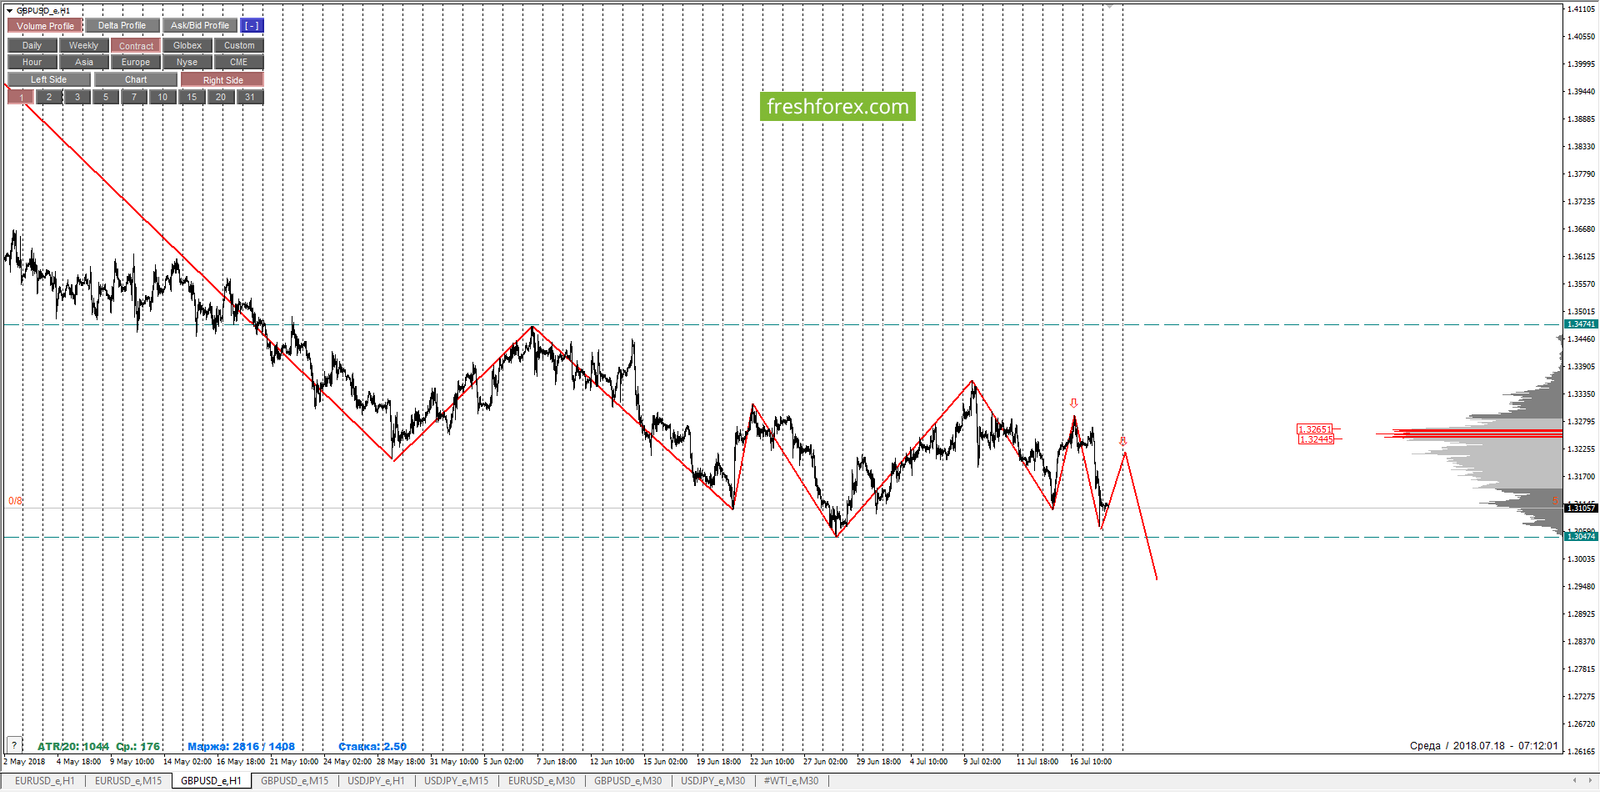Switch to EURUSD_e,M30 chart tab
Viewport: 1600px width, 792px height.
[x=541, y=781]
